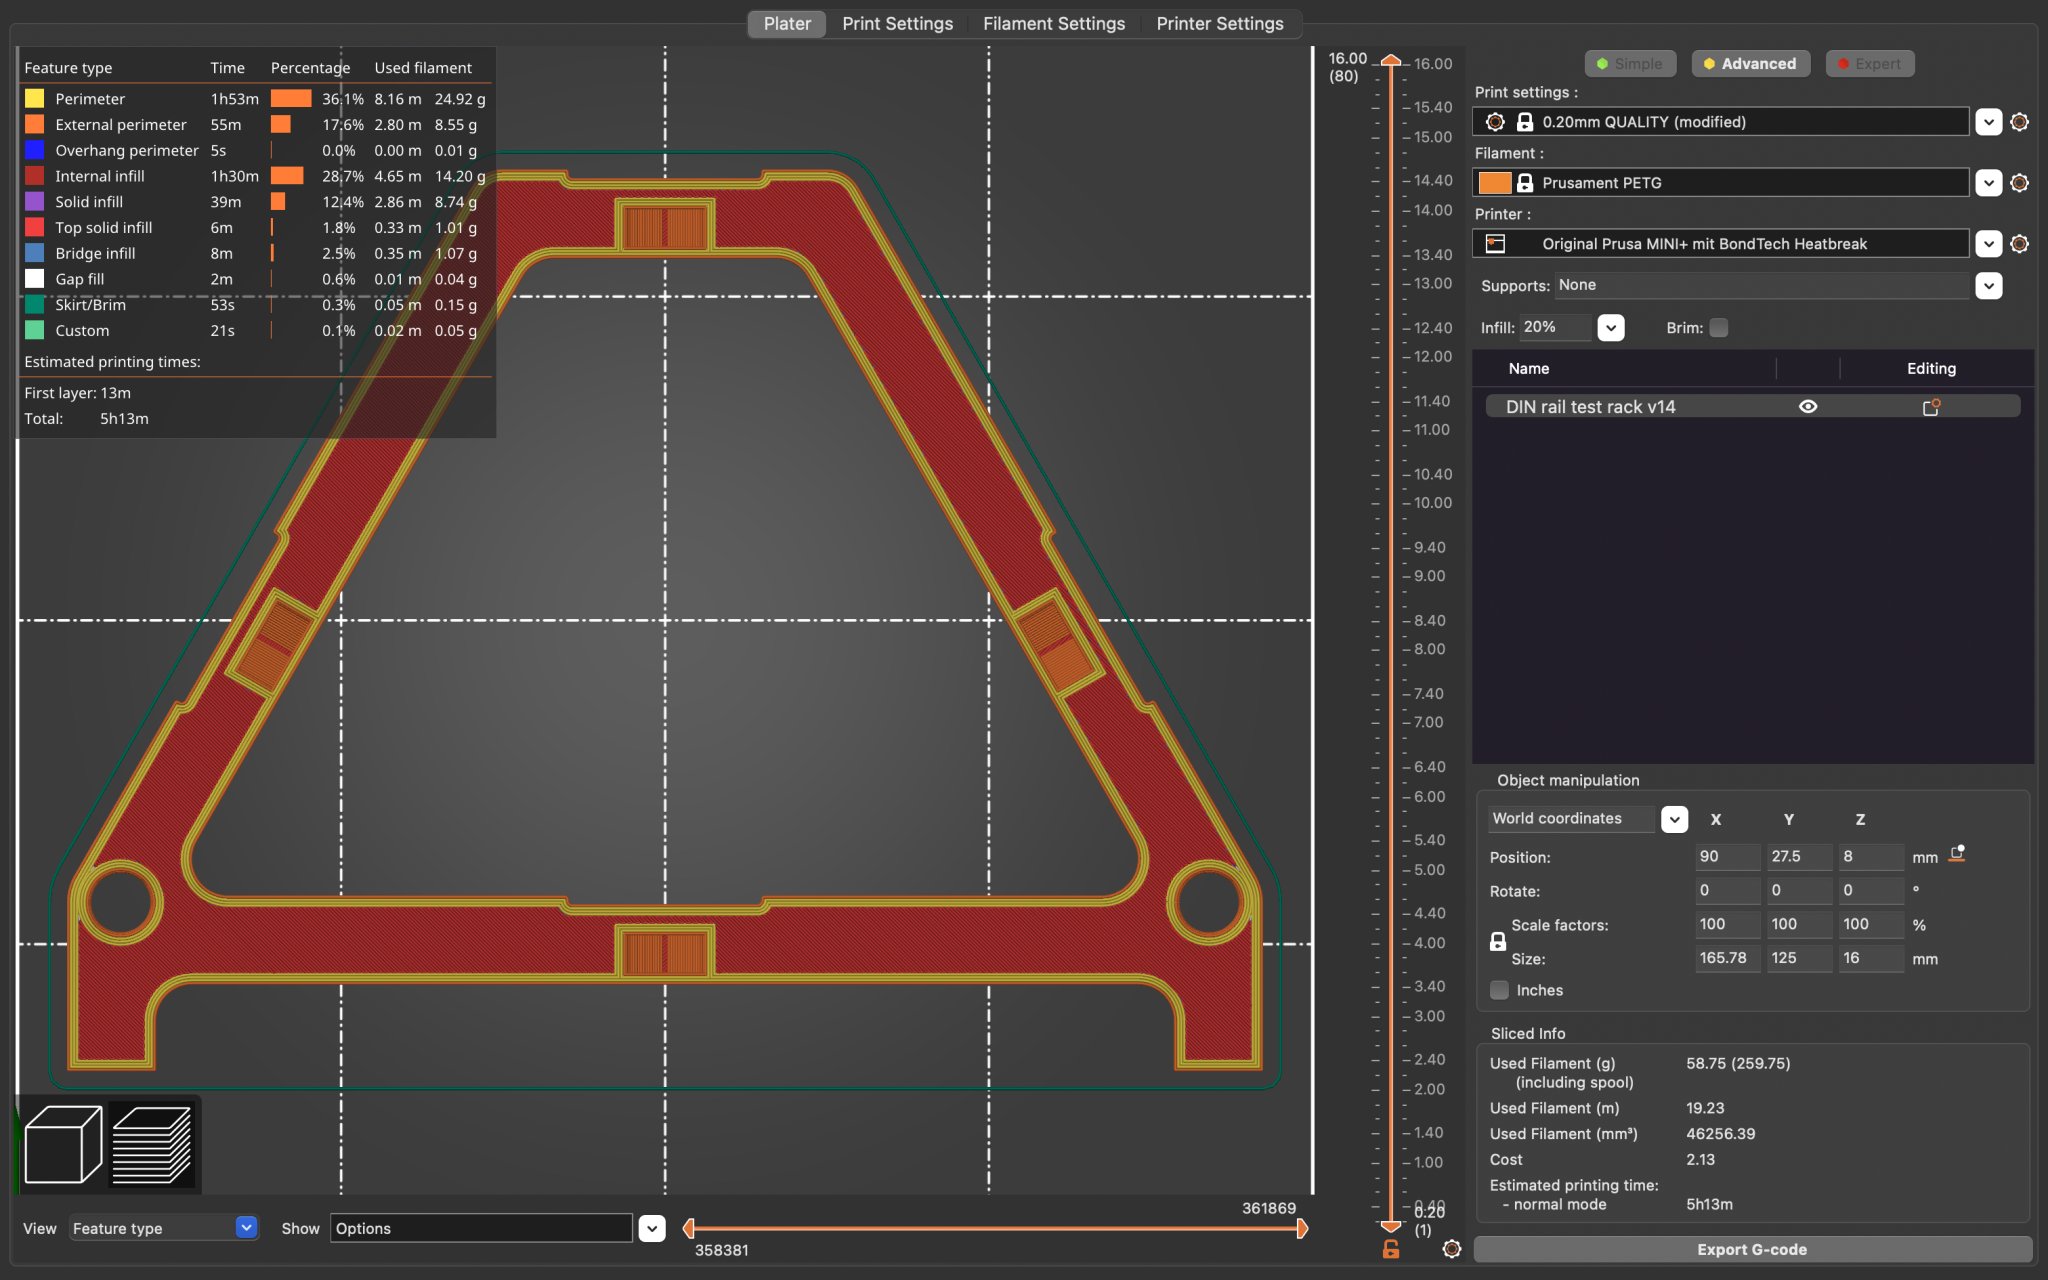Click edit icon for DIN rail test rack
The image size is (2048, 1280).
[x=1930, y=407]
